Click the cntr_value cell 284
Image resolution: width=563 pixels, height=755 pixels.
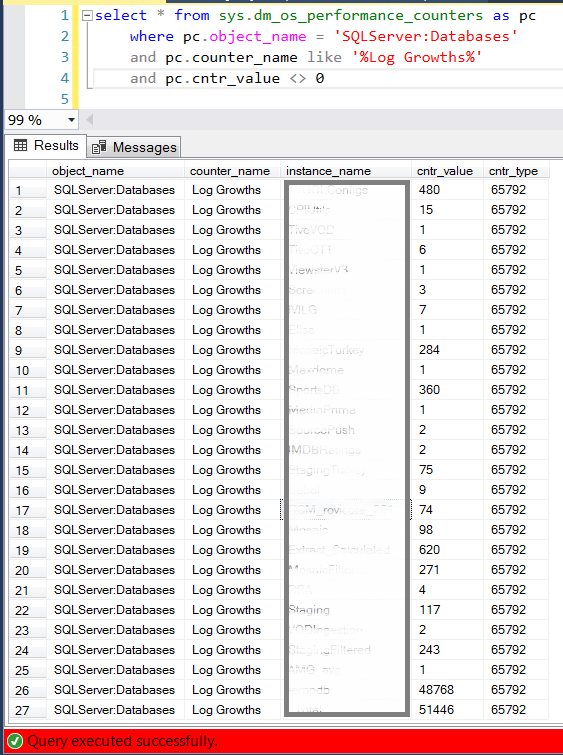(x=447, y=350)
